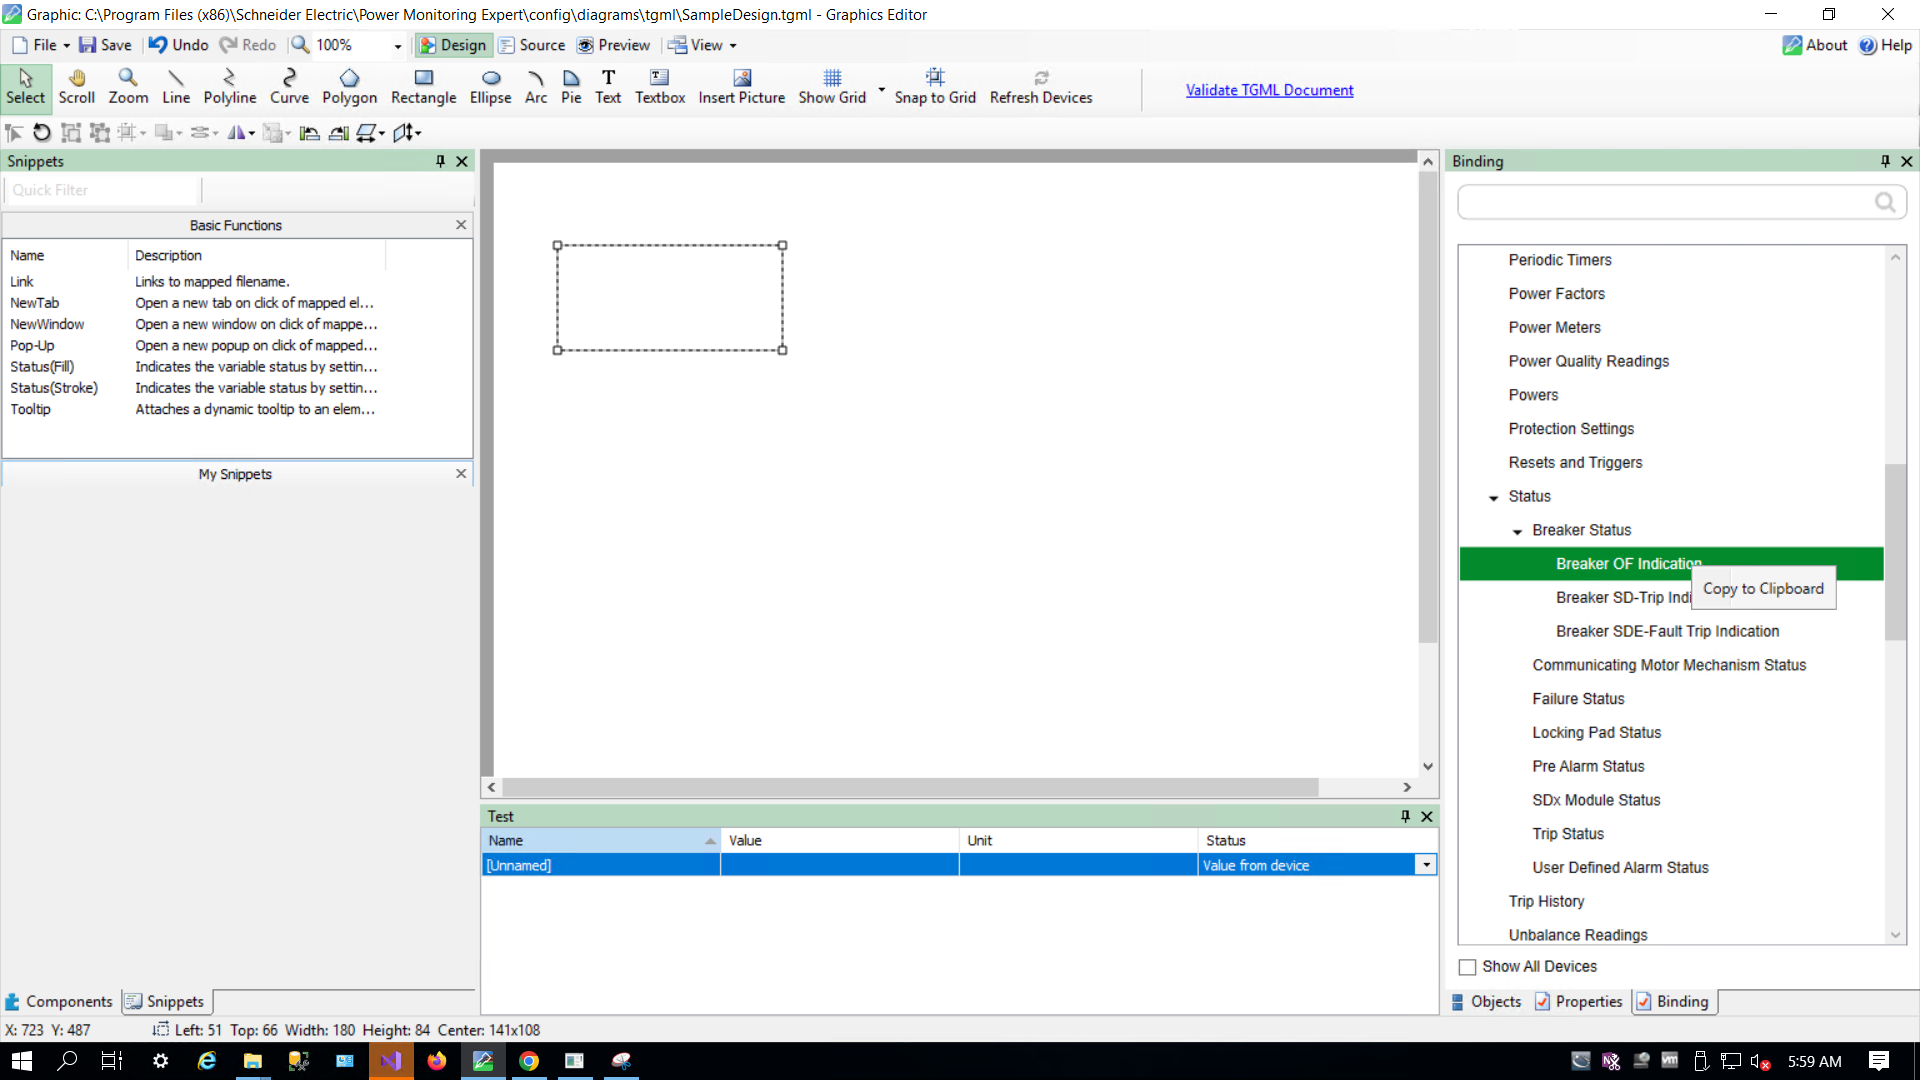This screenshot has width=1920, height=1080.
Task: Toggle Show Grid
Action: (x=832, y=87)
